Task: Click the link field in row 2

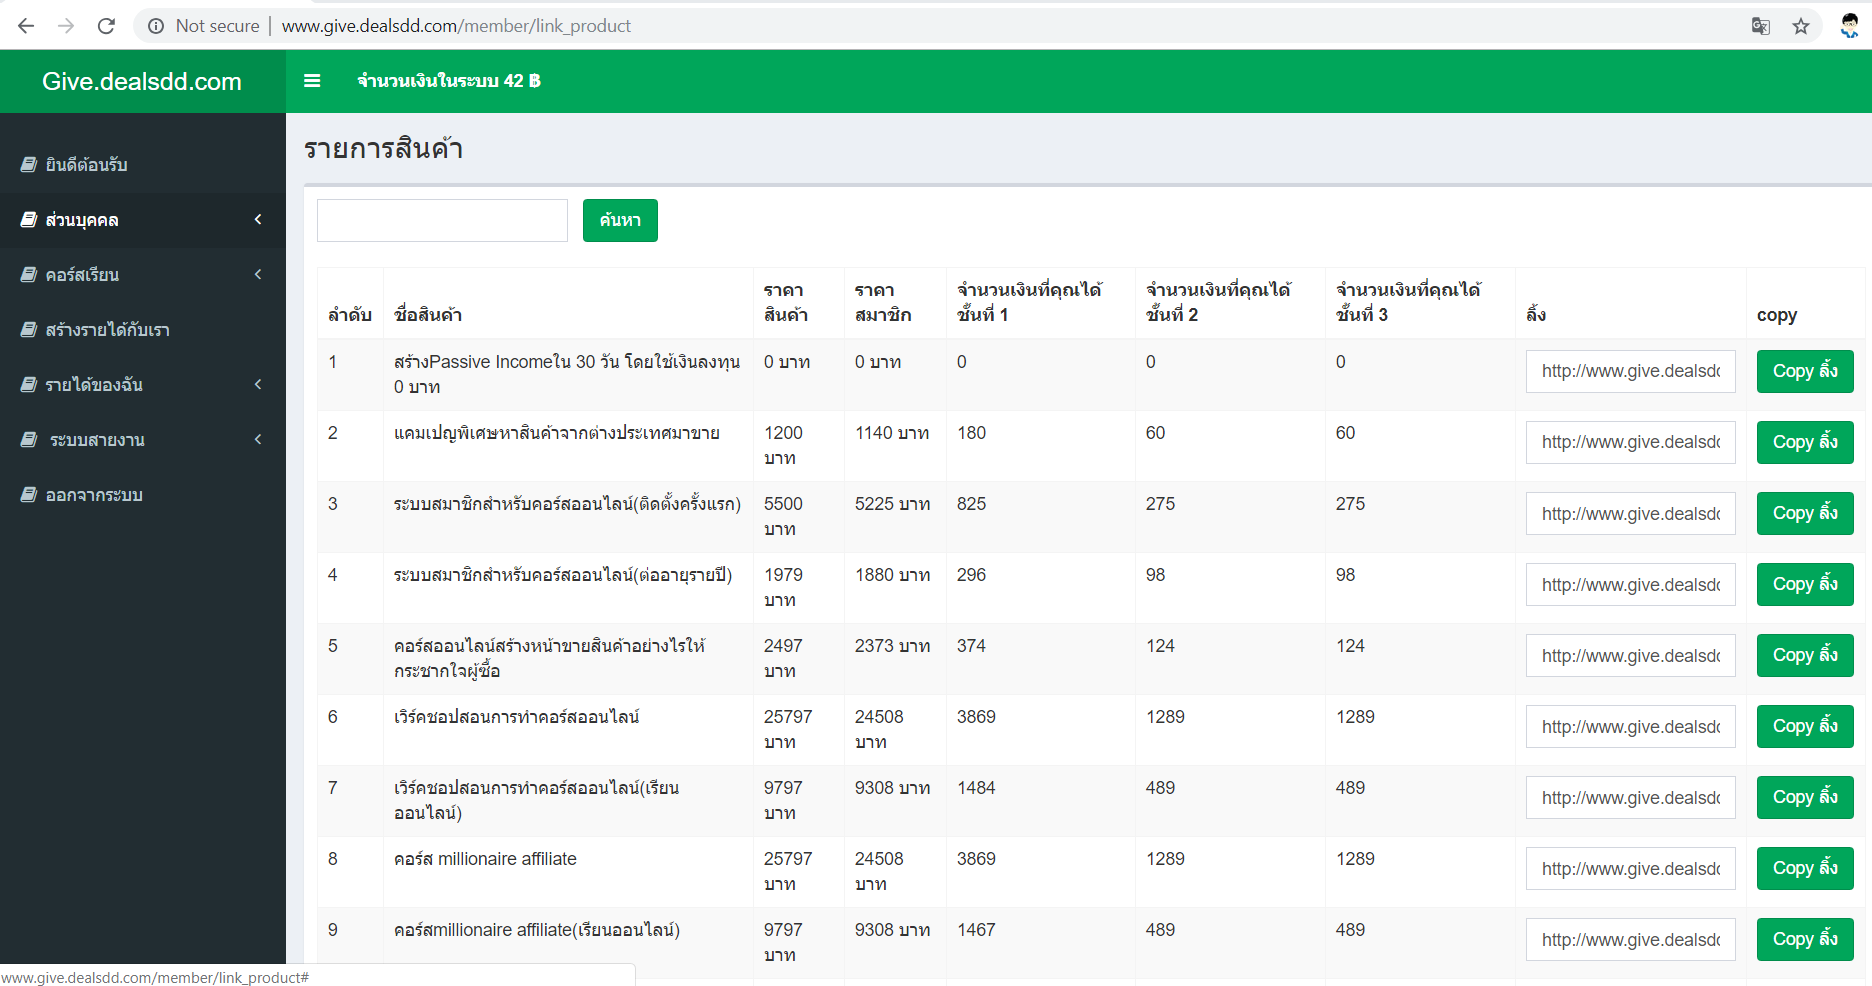Action: coord(1630,442)
